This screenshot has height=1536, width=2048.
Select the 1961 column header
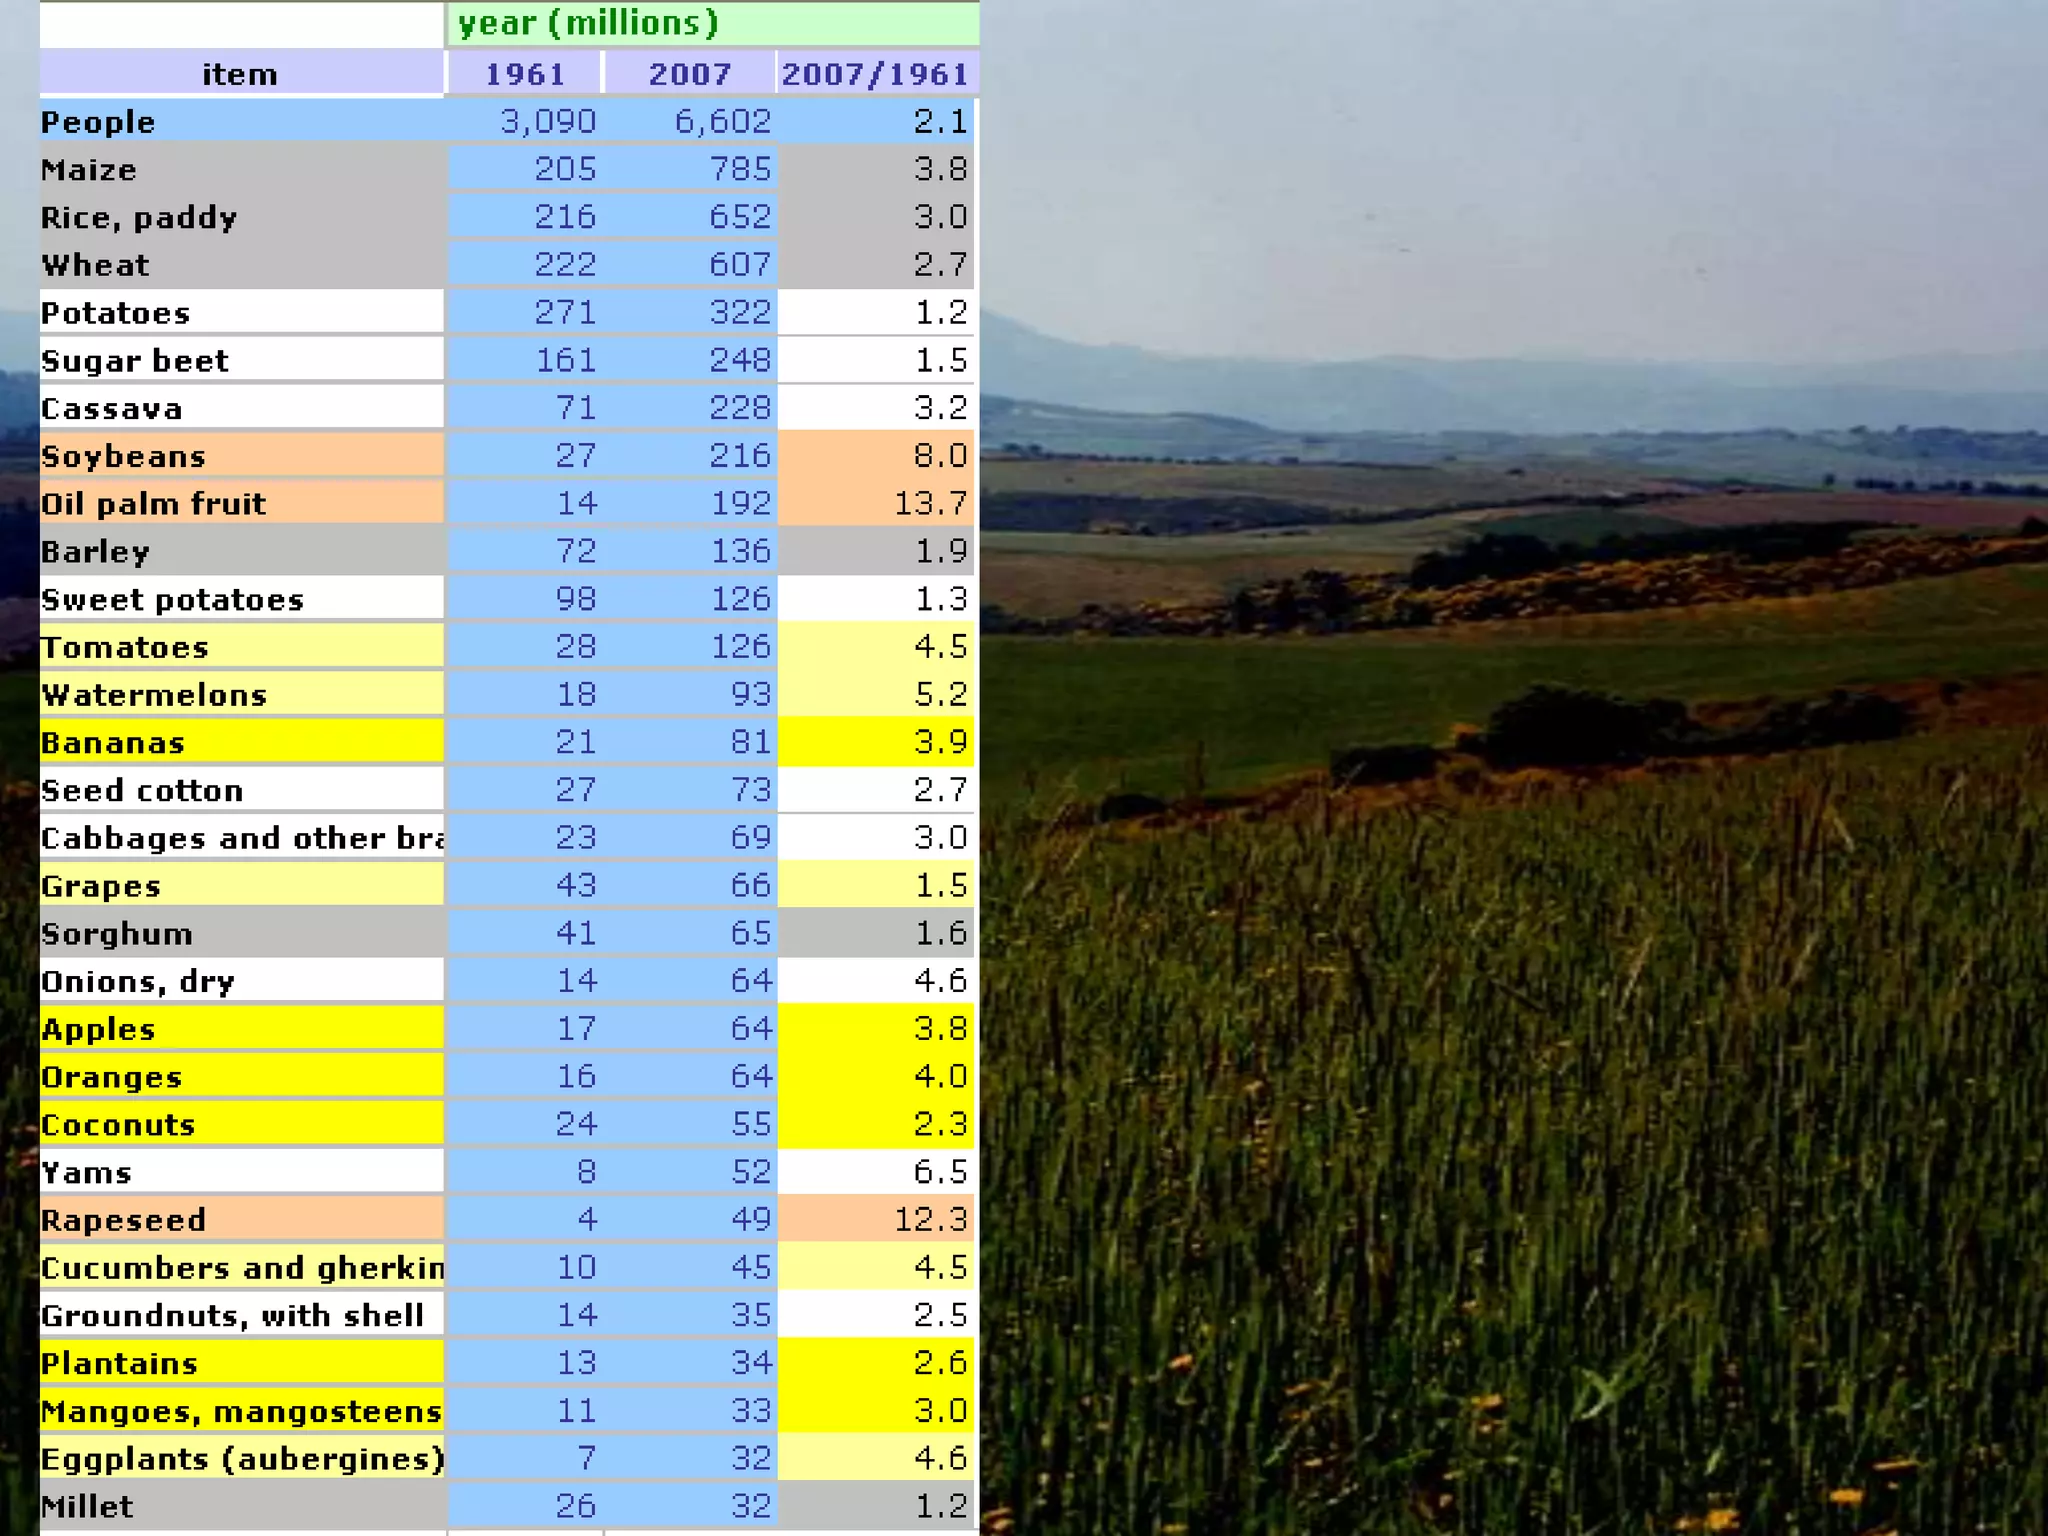click(x=524, y=73)
